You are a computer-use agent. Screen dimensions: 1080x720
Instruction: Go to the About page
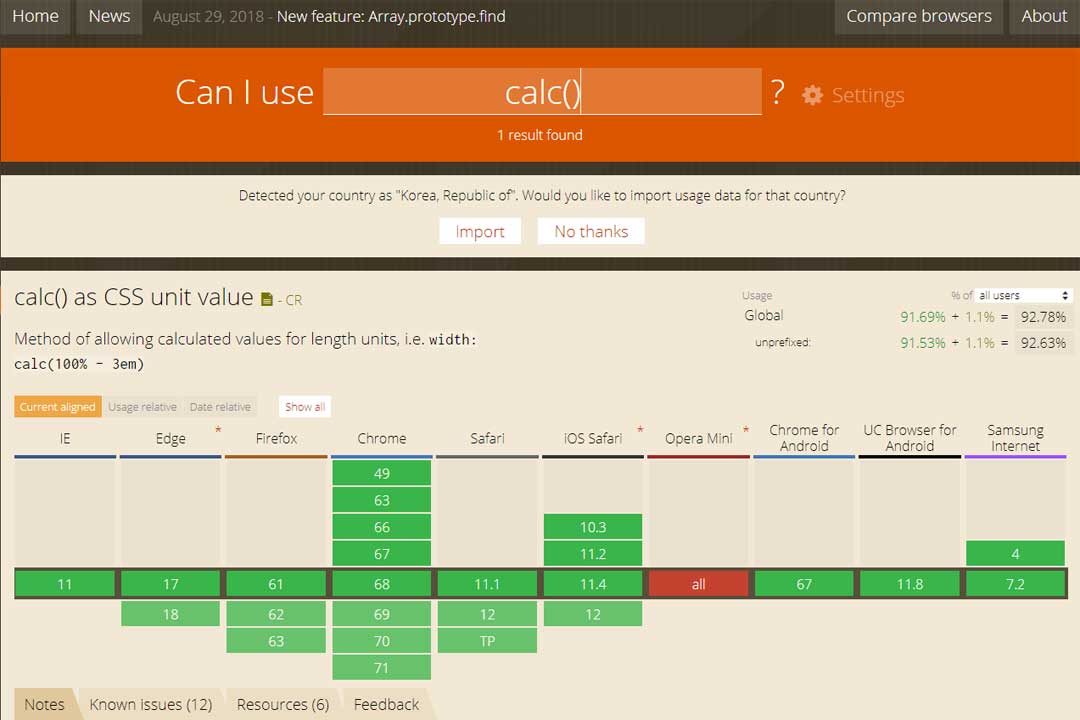point(1044,16)
